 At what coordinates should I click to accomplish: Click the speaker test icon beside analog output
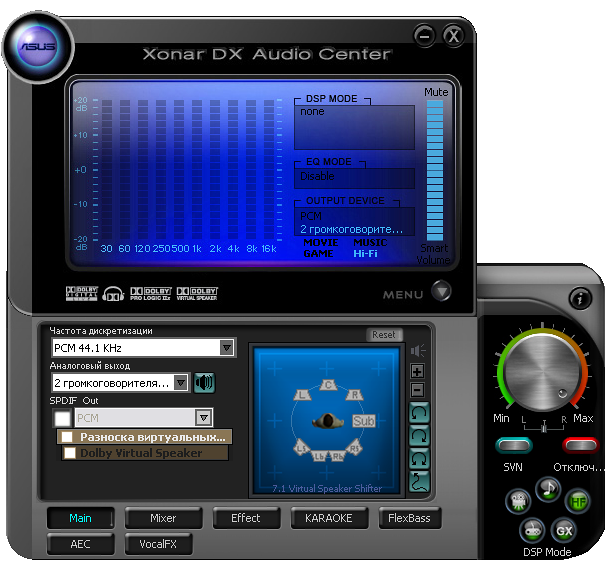pyautogui.click(x=204, y=383)
